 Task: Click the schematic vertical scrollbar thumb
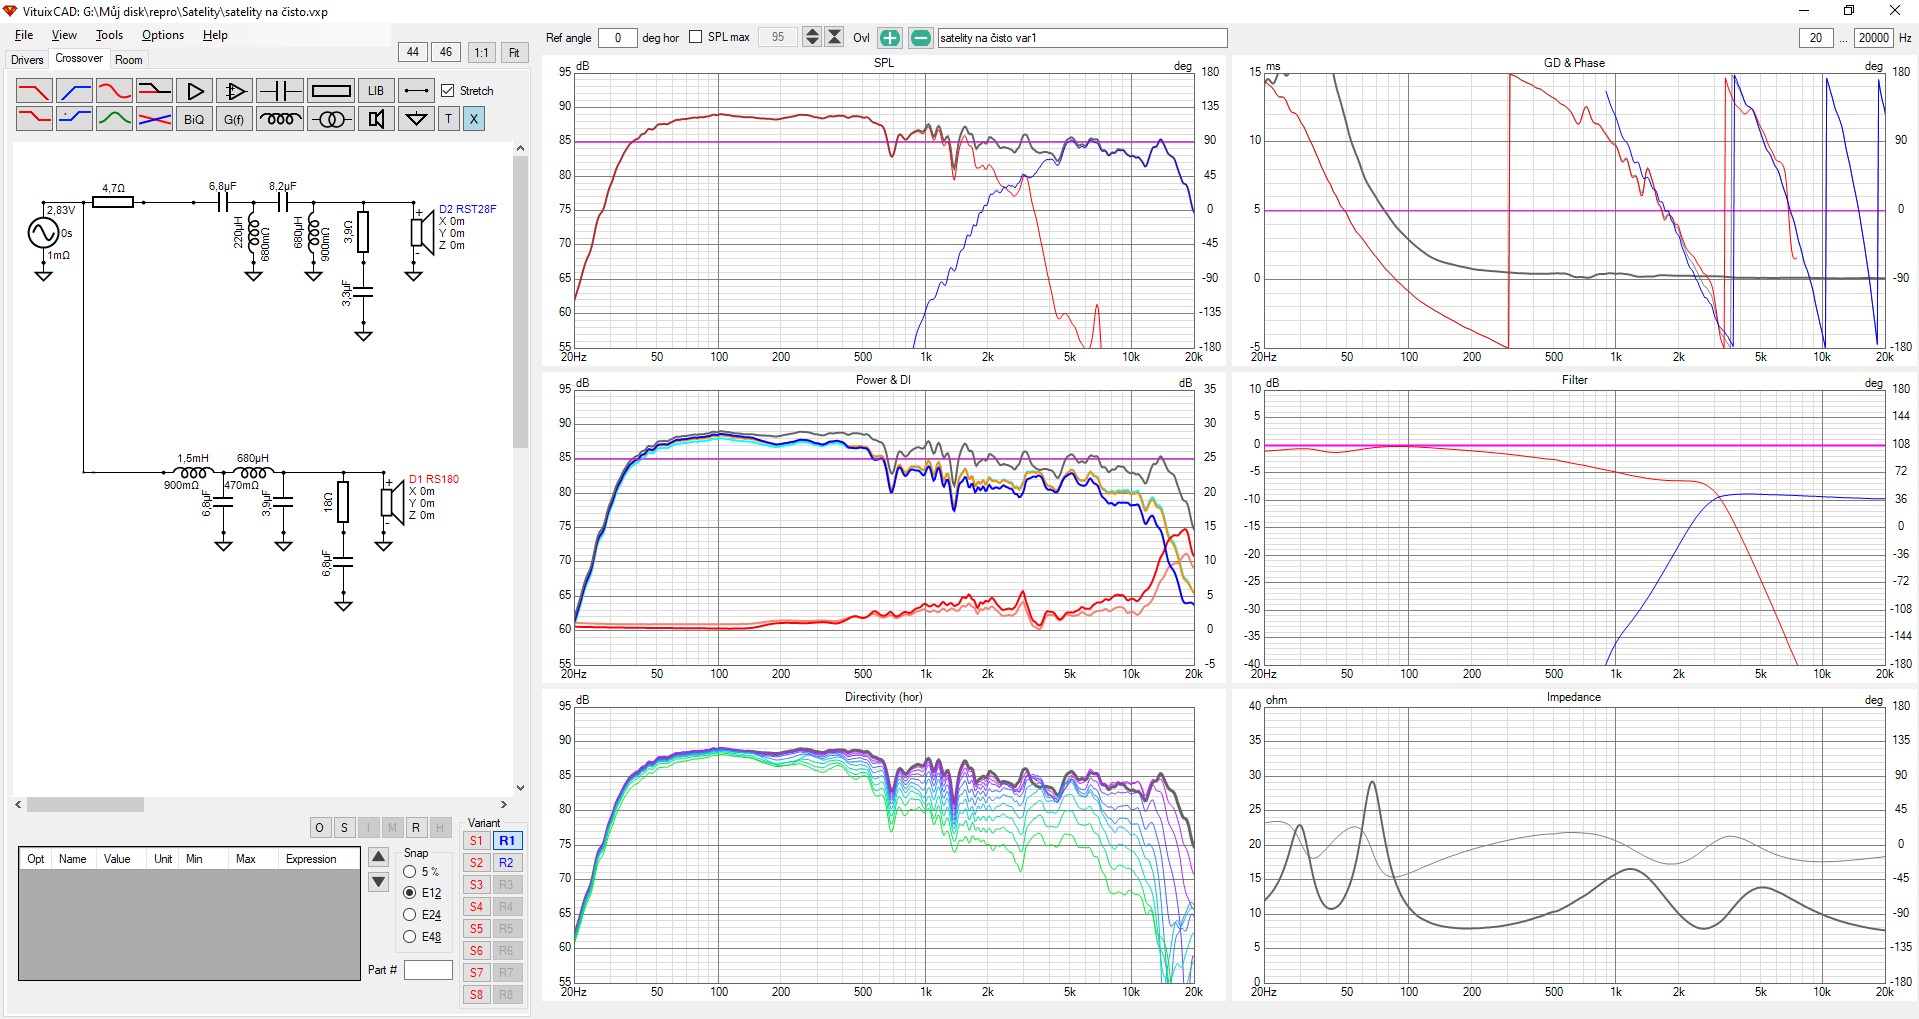point(520,302)
